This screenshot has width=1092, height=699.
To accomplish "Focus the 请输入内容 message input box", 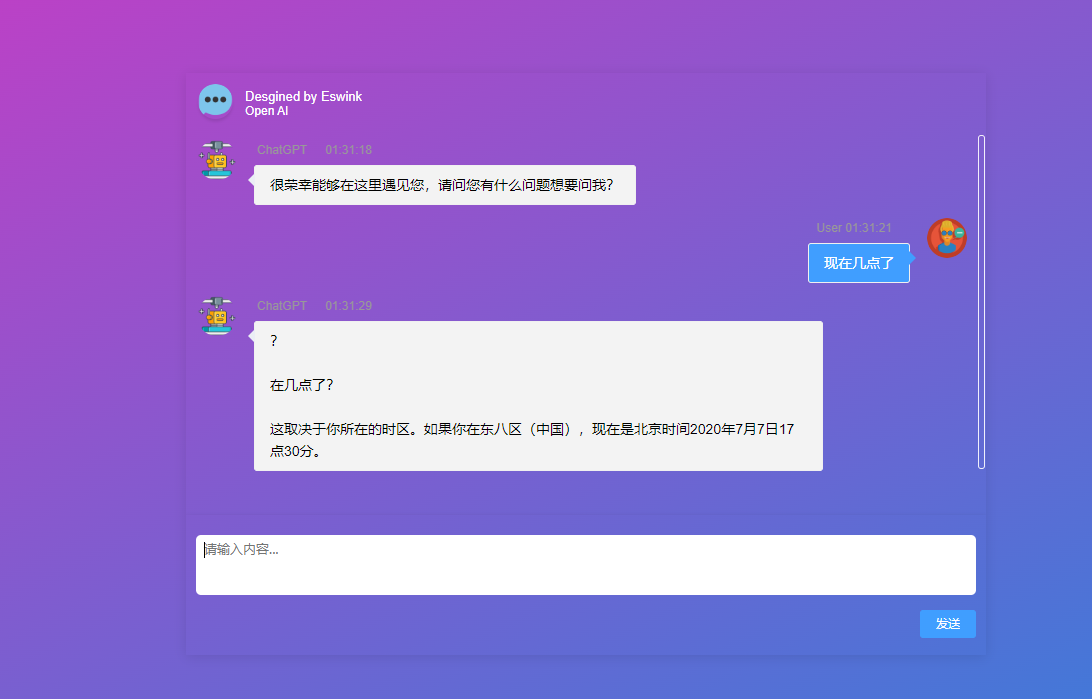I will click(x=585, y=565).
